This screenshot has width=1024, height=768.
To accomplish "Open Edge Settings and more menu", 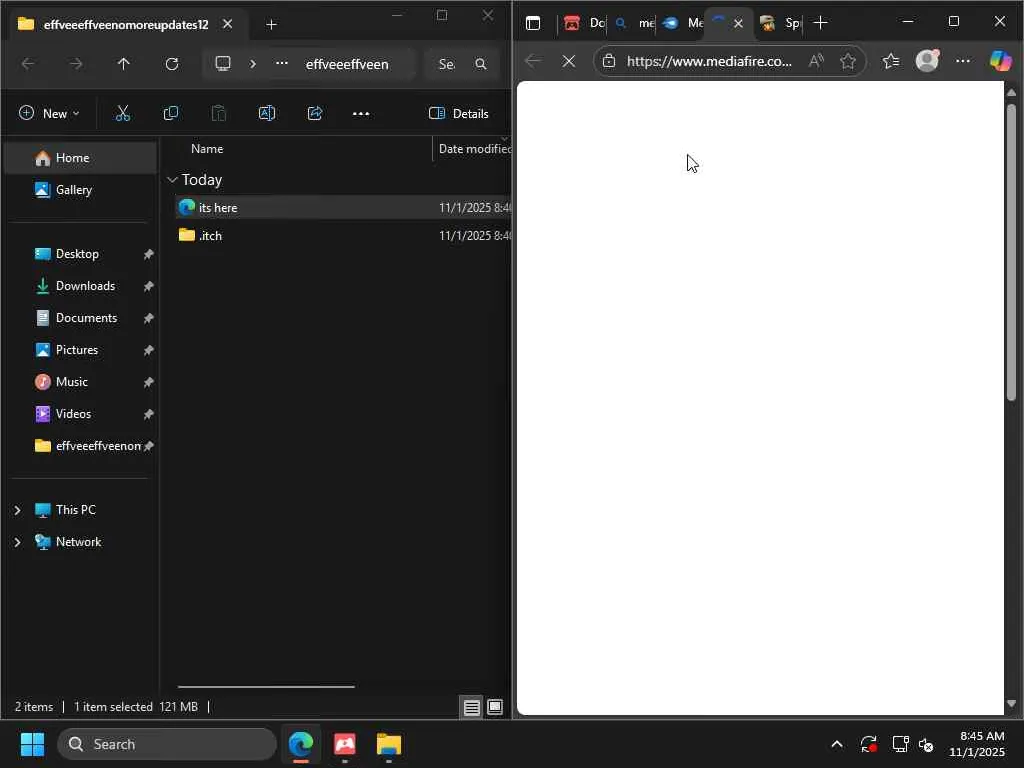I will pyautogui.click(x=963, y=61).
